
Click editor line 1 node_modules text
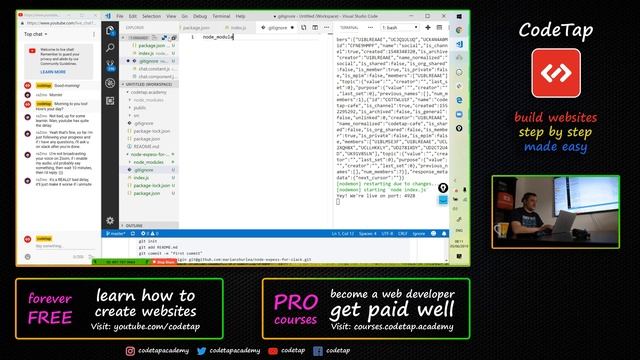point(218,37)
